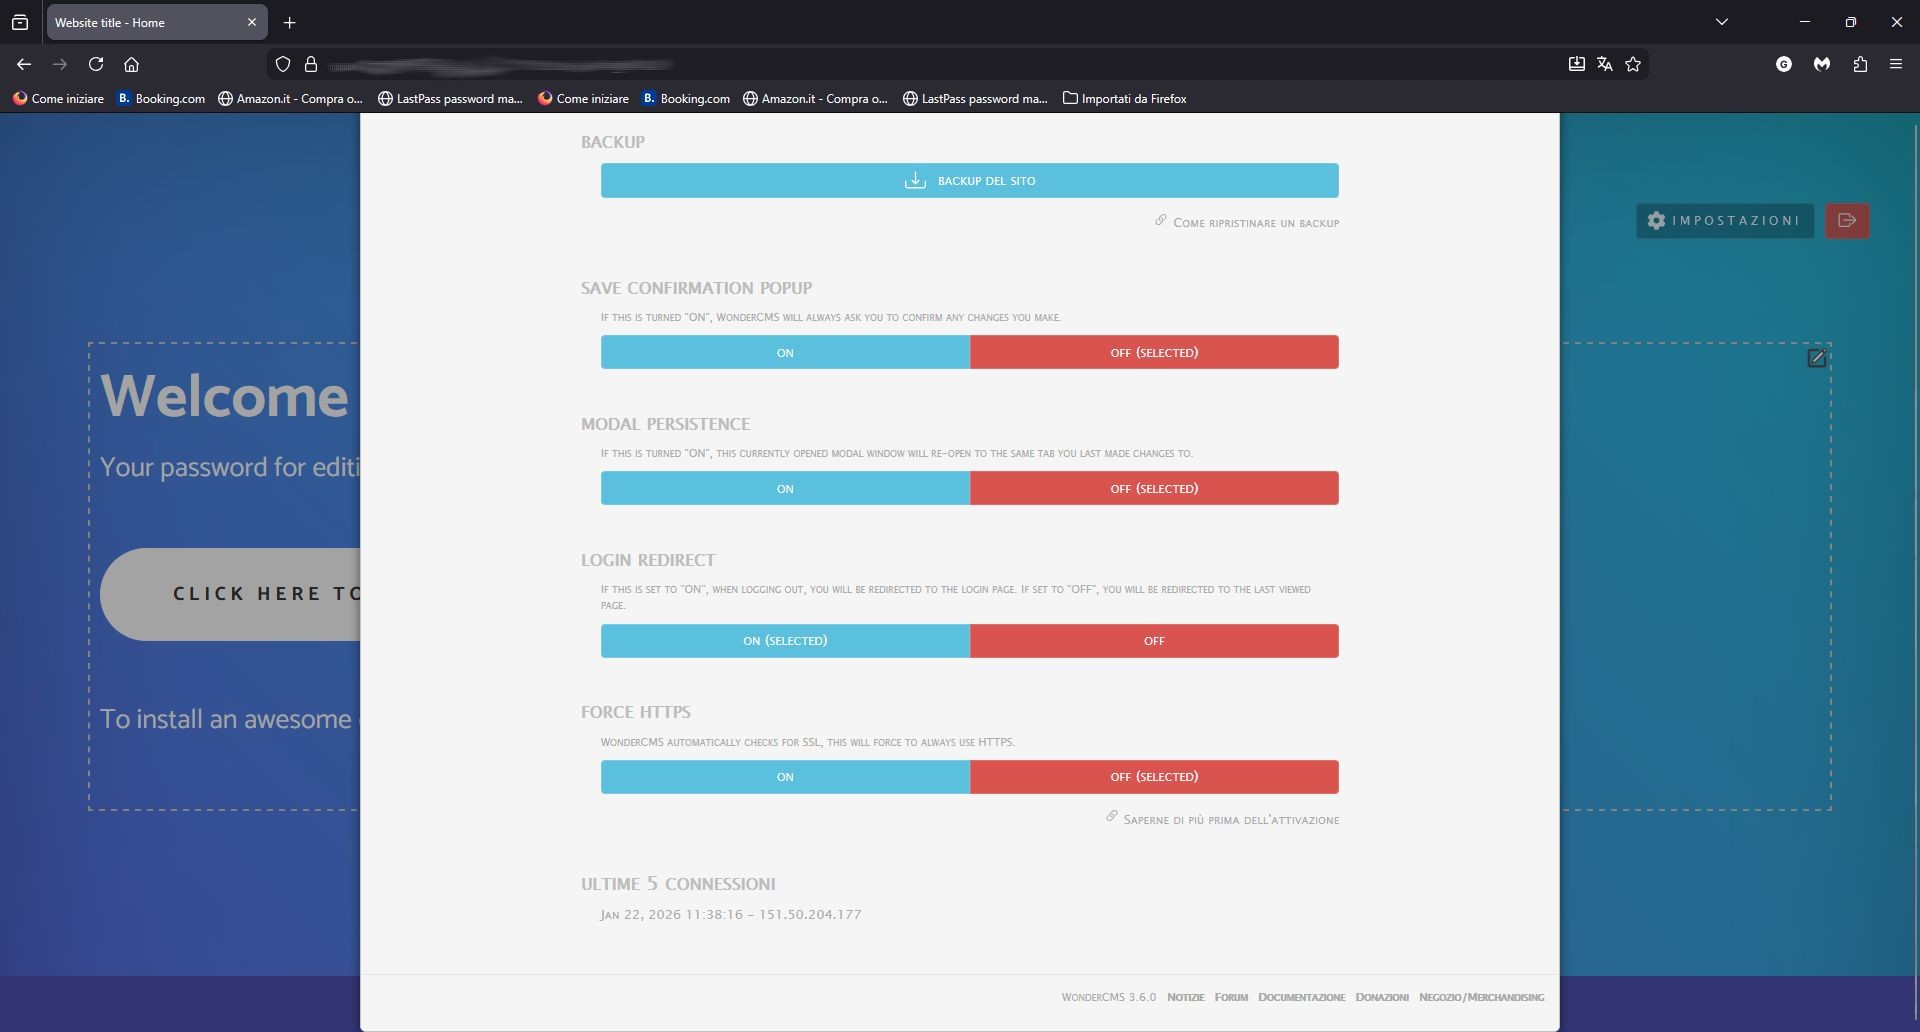The width and height of the screenshot is (1920, 1032).
Task: Go to browser home icon
Action: pos(131,64)
